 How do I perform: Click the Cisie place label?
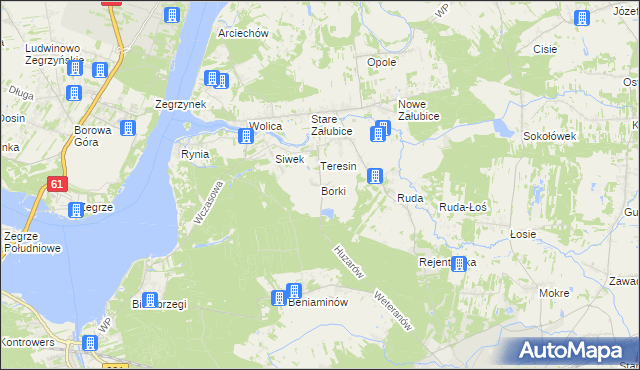(545, 49)
